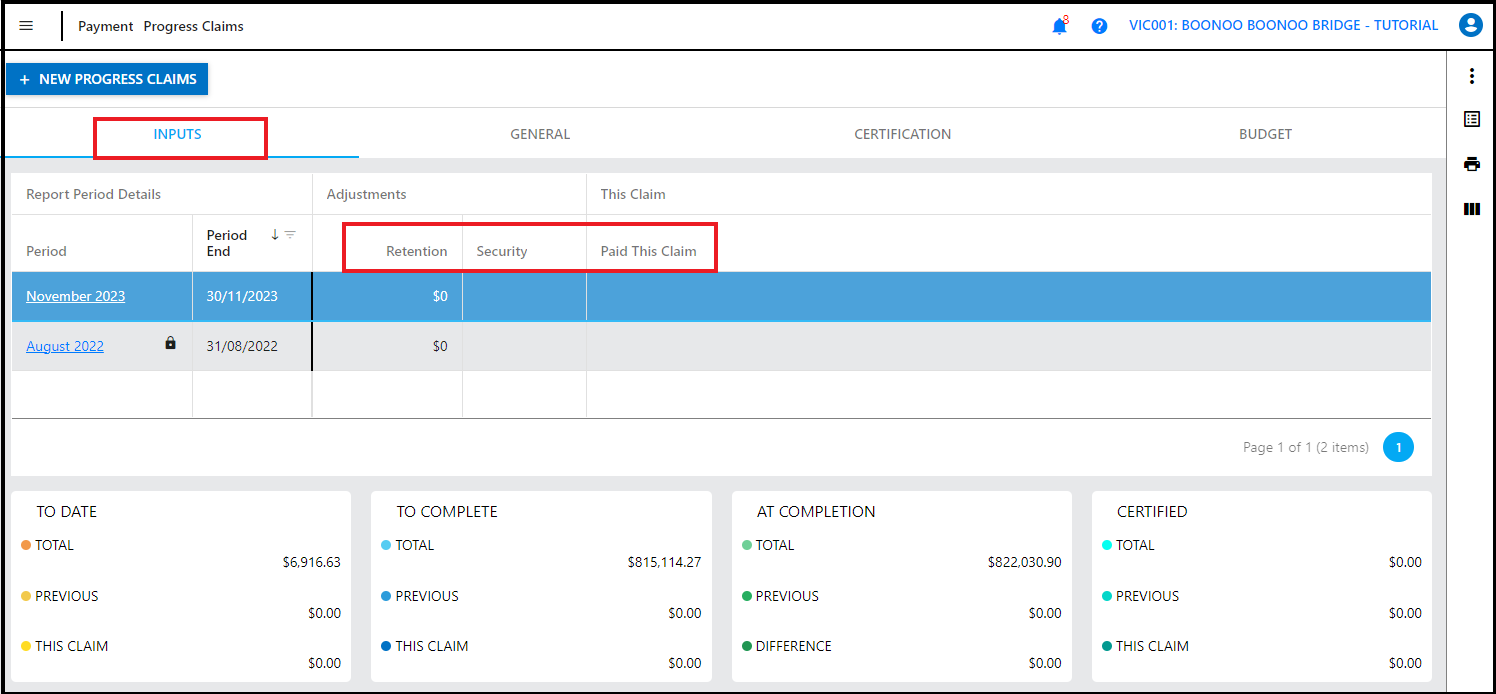Open the user account avatar

click(1470, 26)
